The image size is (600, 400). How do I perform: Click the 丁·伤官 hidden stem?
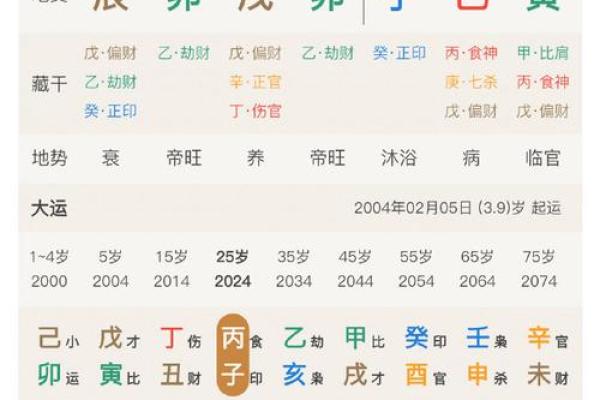(x=256, y=111)
